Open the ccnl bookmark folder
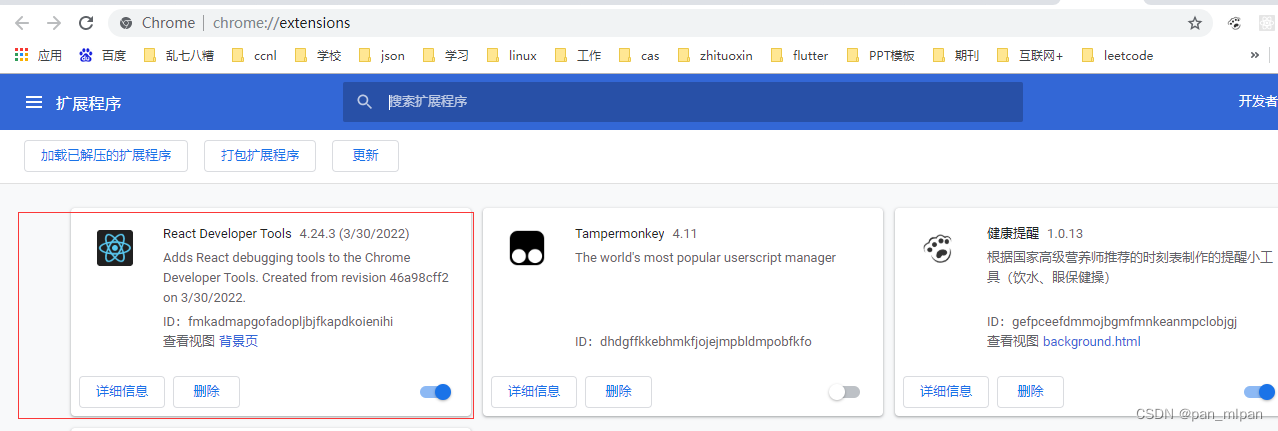This screenshot has width=1278, height=431. coord(254,55)
